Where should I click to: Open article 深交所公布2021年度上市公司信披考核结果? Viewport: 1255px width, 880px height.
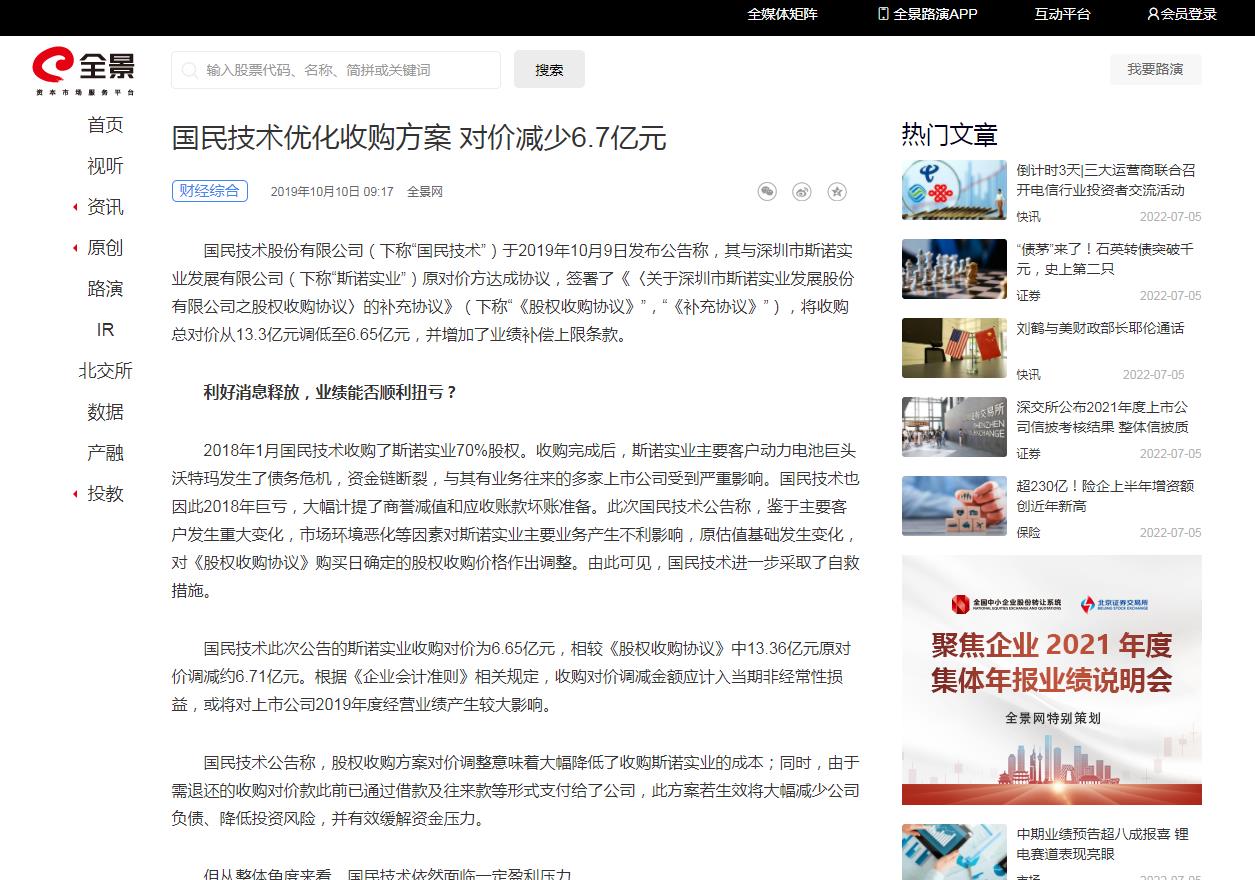(1103, 417)
